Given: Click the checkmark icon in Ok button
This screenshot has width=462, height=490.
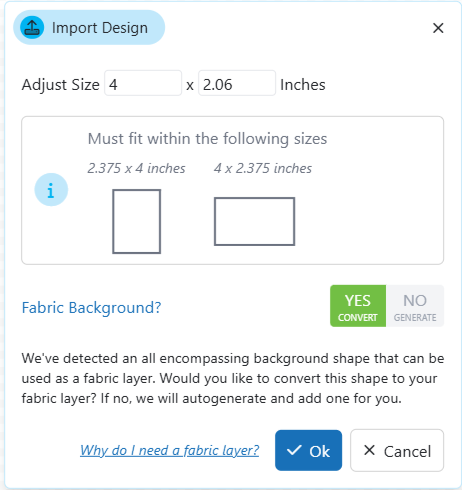Looking at the screenshot, I should [294, 450].
